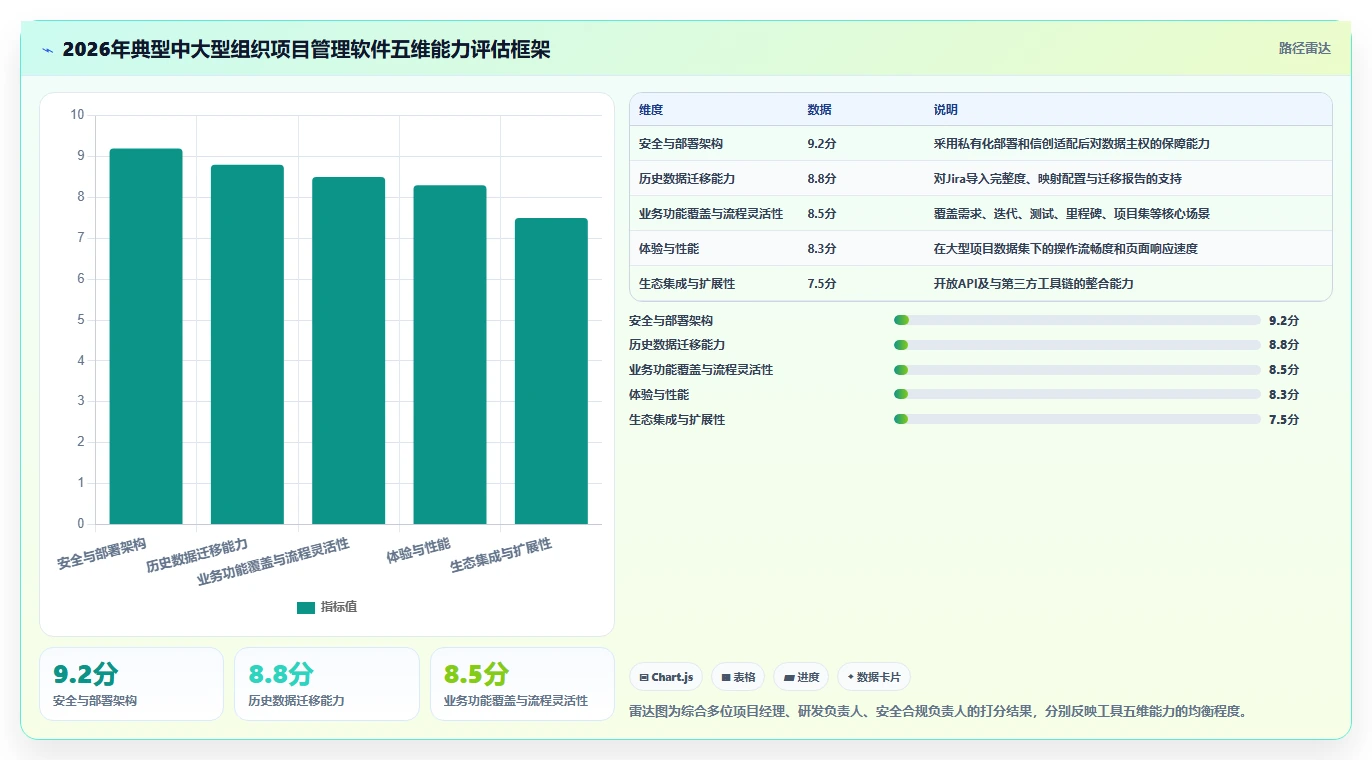The image size is (1372, 760).
Task: Select the 体验与性能 table row cell
Action: click(x=669, y=249)
